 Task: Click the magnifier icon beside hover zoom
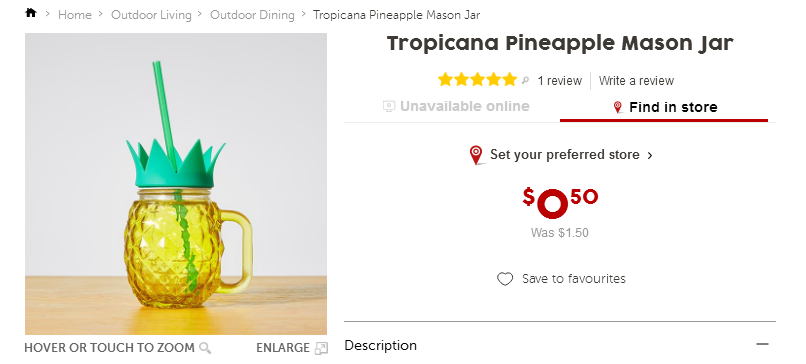[205, 348]
